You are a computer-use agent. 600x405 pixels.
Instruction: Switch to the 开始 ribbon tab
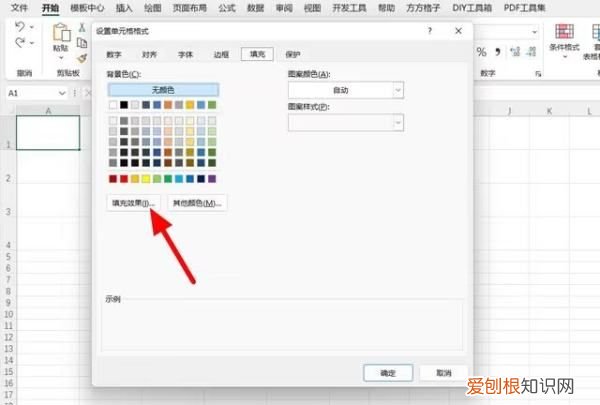pyautogui.click(x=51, y=8)
